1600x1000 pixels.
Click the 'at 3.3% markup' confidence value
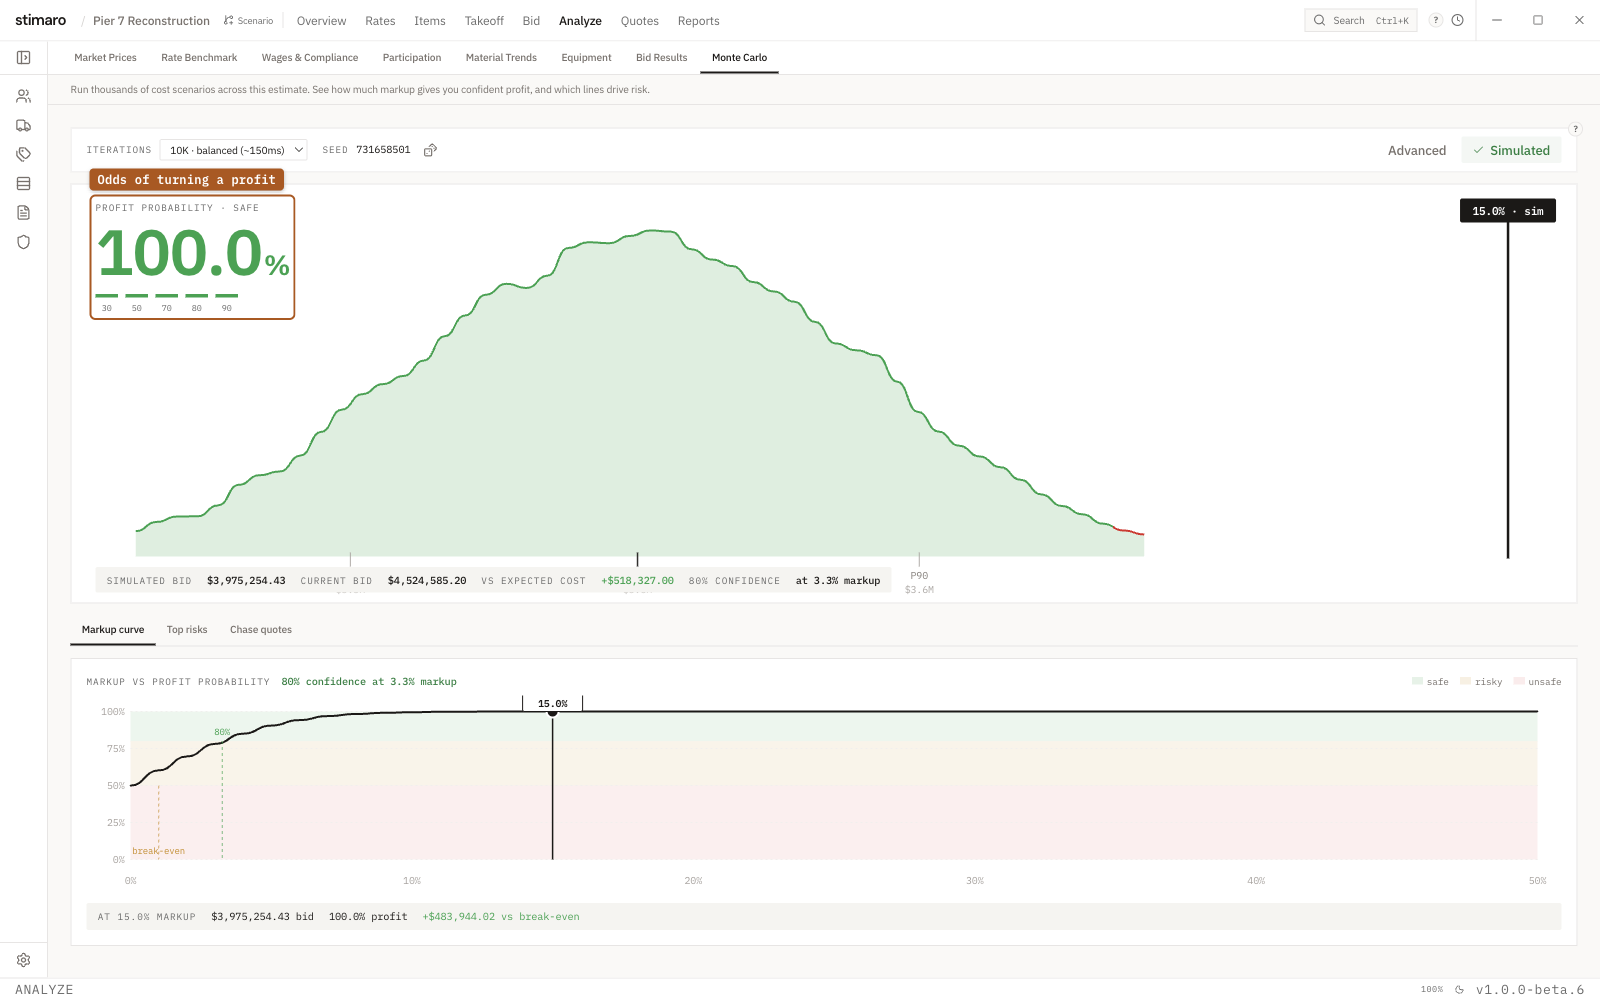click(x=838, y=581)
